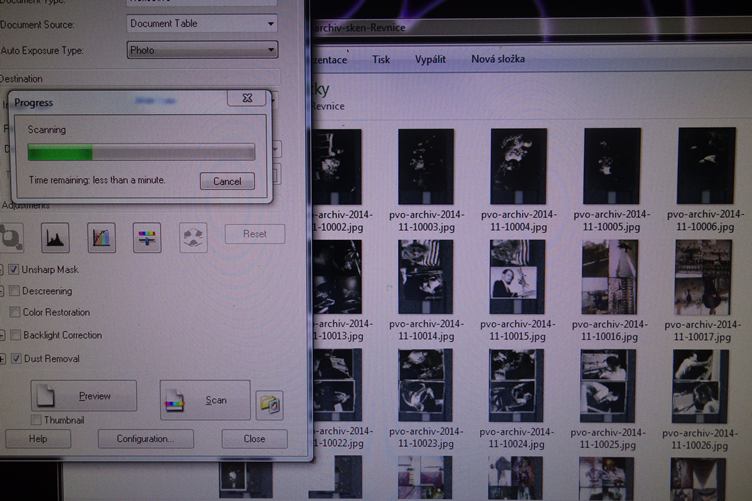Click file name pvo-archiv-2014-11-10003.jpg
752x501 pixels.
tap(426, 221)
